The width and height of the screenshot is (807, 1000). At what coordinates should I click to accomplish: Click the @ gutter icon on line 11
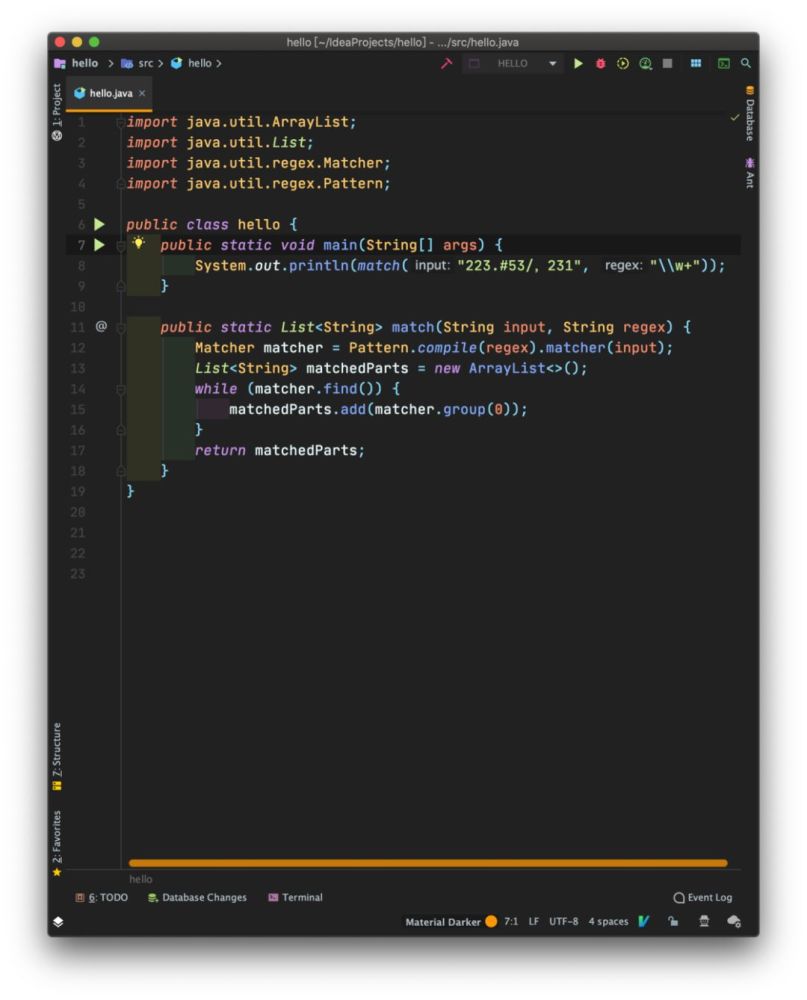pos(101,327)
